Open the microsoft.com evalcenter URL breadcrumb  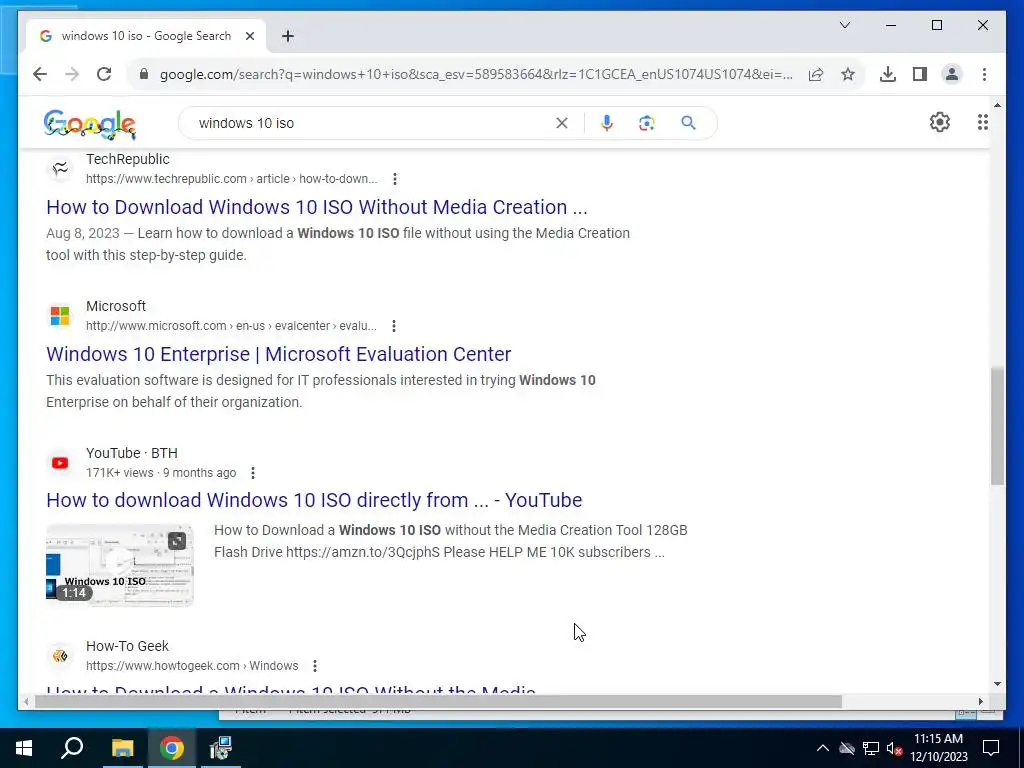tap(231, 326)
